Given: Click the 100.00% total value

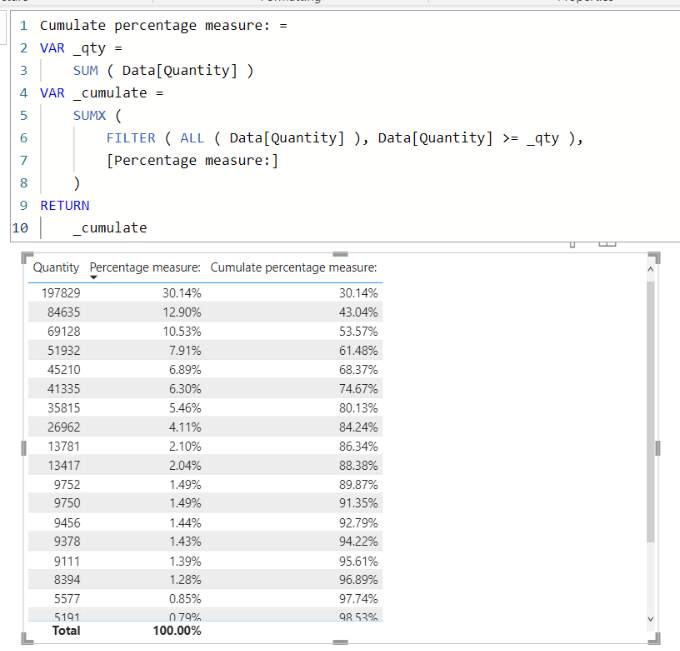Looking at the screenshot, I should [x=177, y=631].
